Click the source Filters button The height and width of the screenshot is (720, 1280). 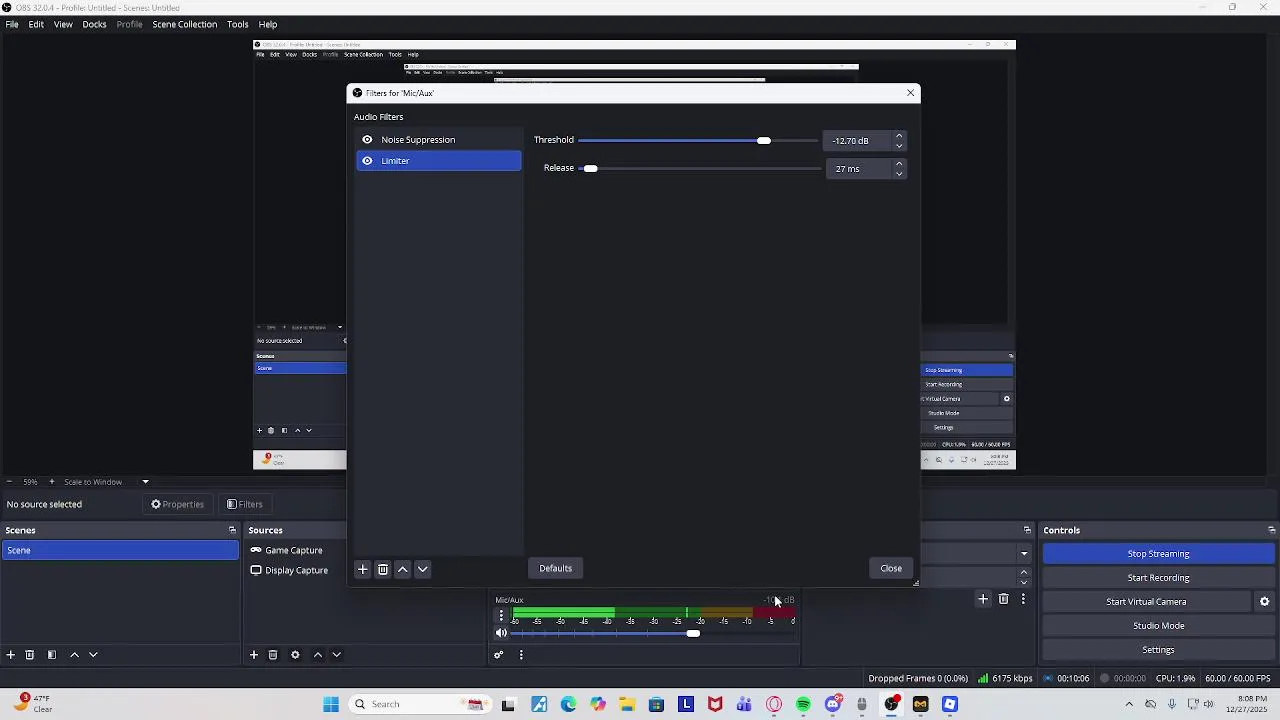pos(245,504)
